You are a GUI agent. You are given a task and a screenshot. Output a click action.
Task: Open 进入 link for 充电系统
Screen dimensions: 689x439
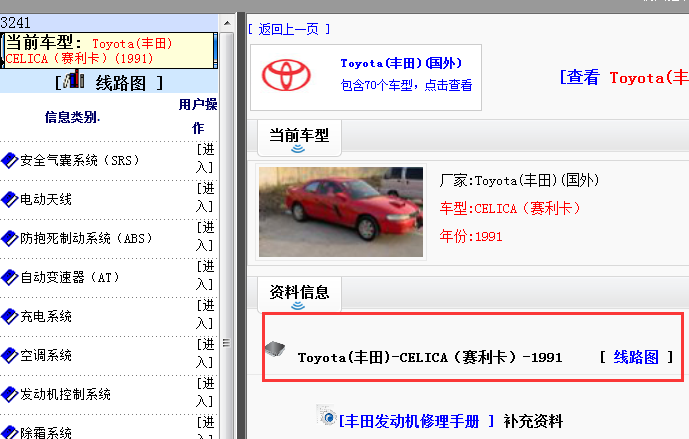tap(205, 314)
